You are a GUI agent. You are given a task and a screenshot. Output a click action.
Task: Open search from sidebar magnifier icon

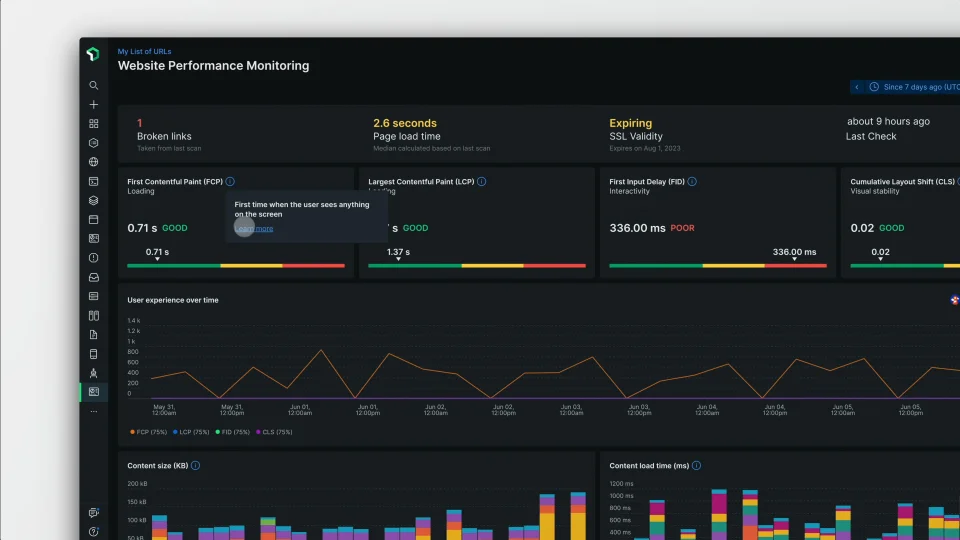(94, 86)
